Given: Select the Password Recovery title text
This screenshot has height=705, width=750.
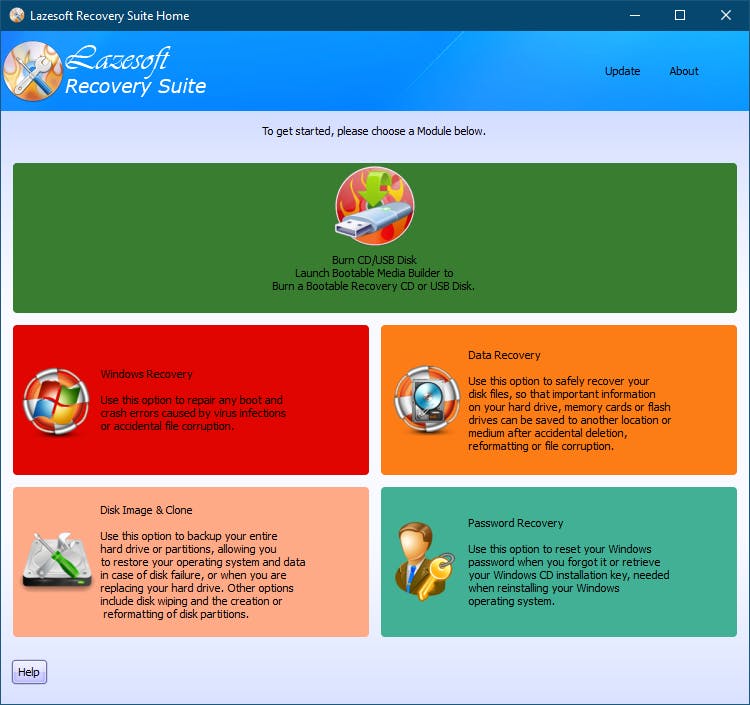Looking at the screenshot, I should pos(516,523).
